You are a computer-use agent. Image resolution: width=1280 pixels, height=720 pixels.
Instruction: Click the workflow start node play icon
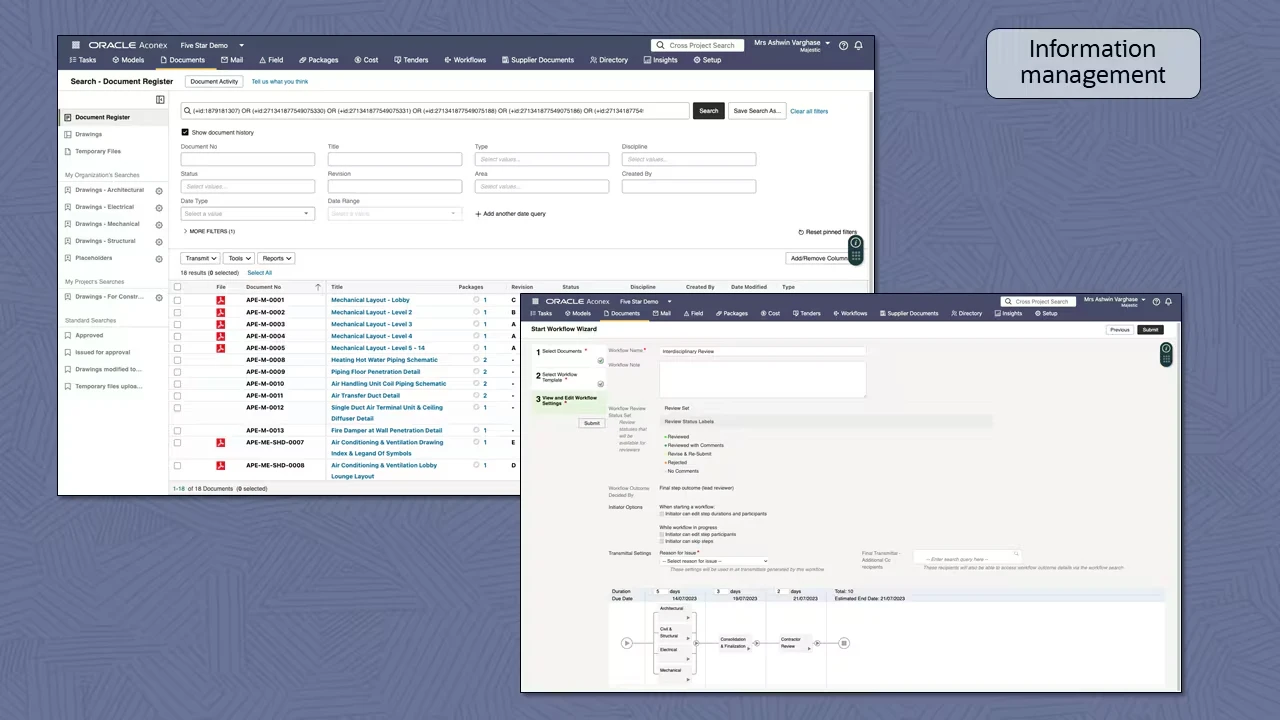pos(627,643)
